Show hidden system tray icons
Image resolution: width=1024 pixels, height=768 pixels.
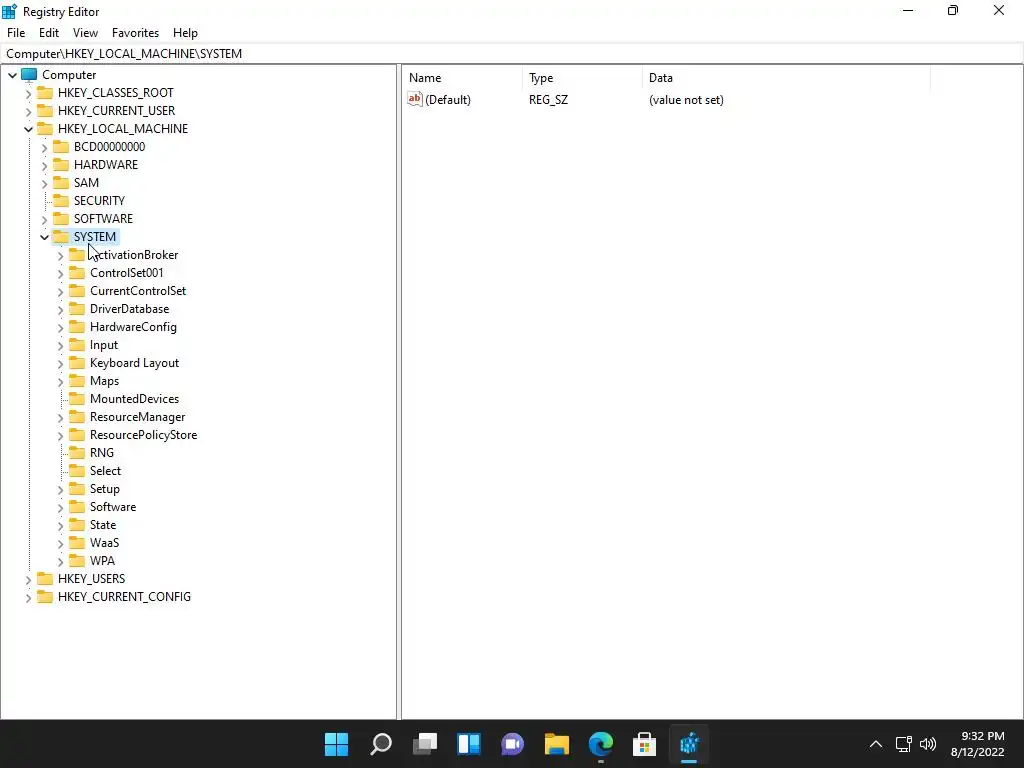coord(876,744)
